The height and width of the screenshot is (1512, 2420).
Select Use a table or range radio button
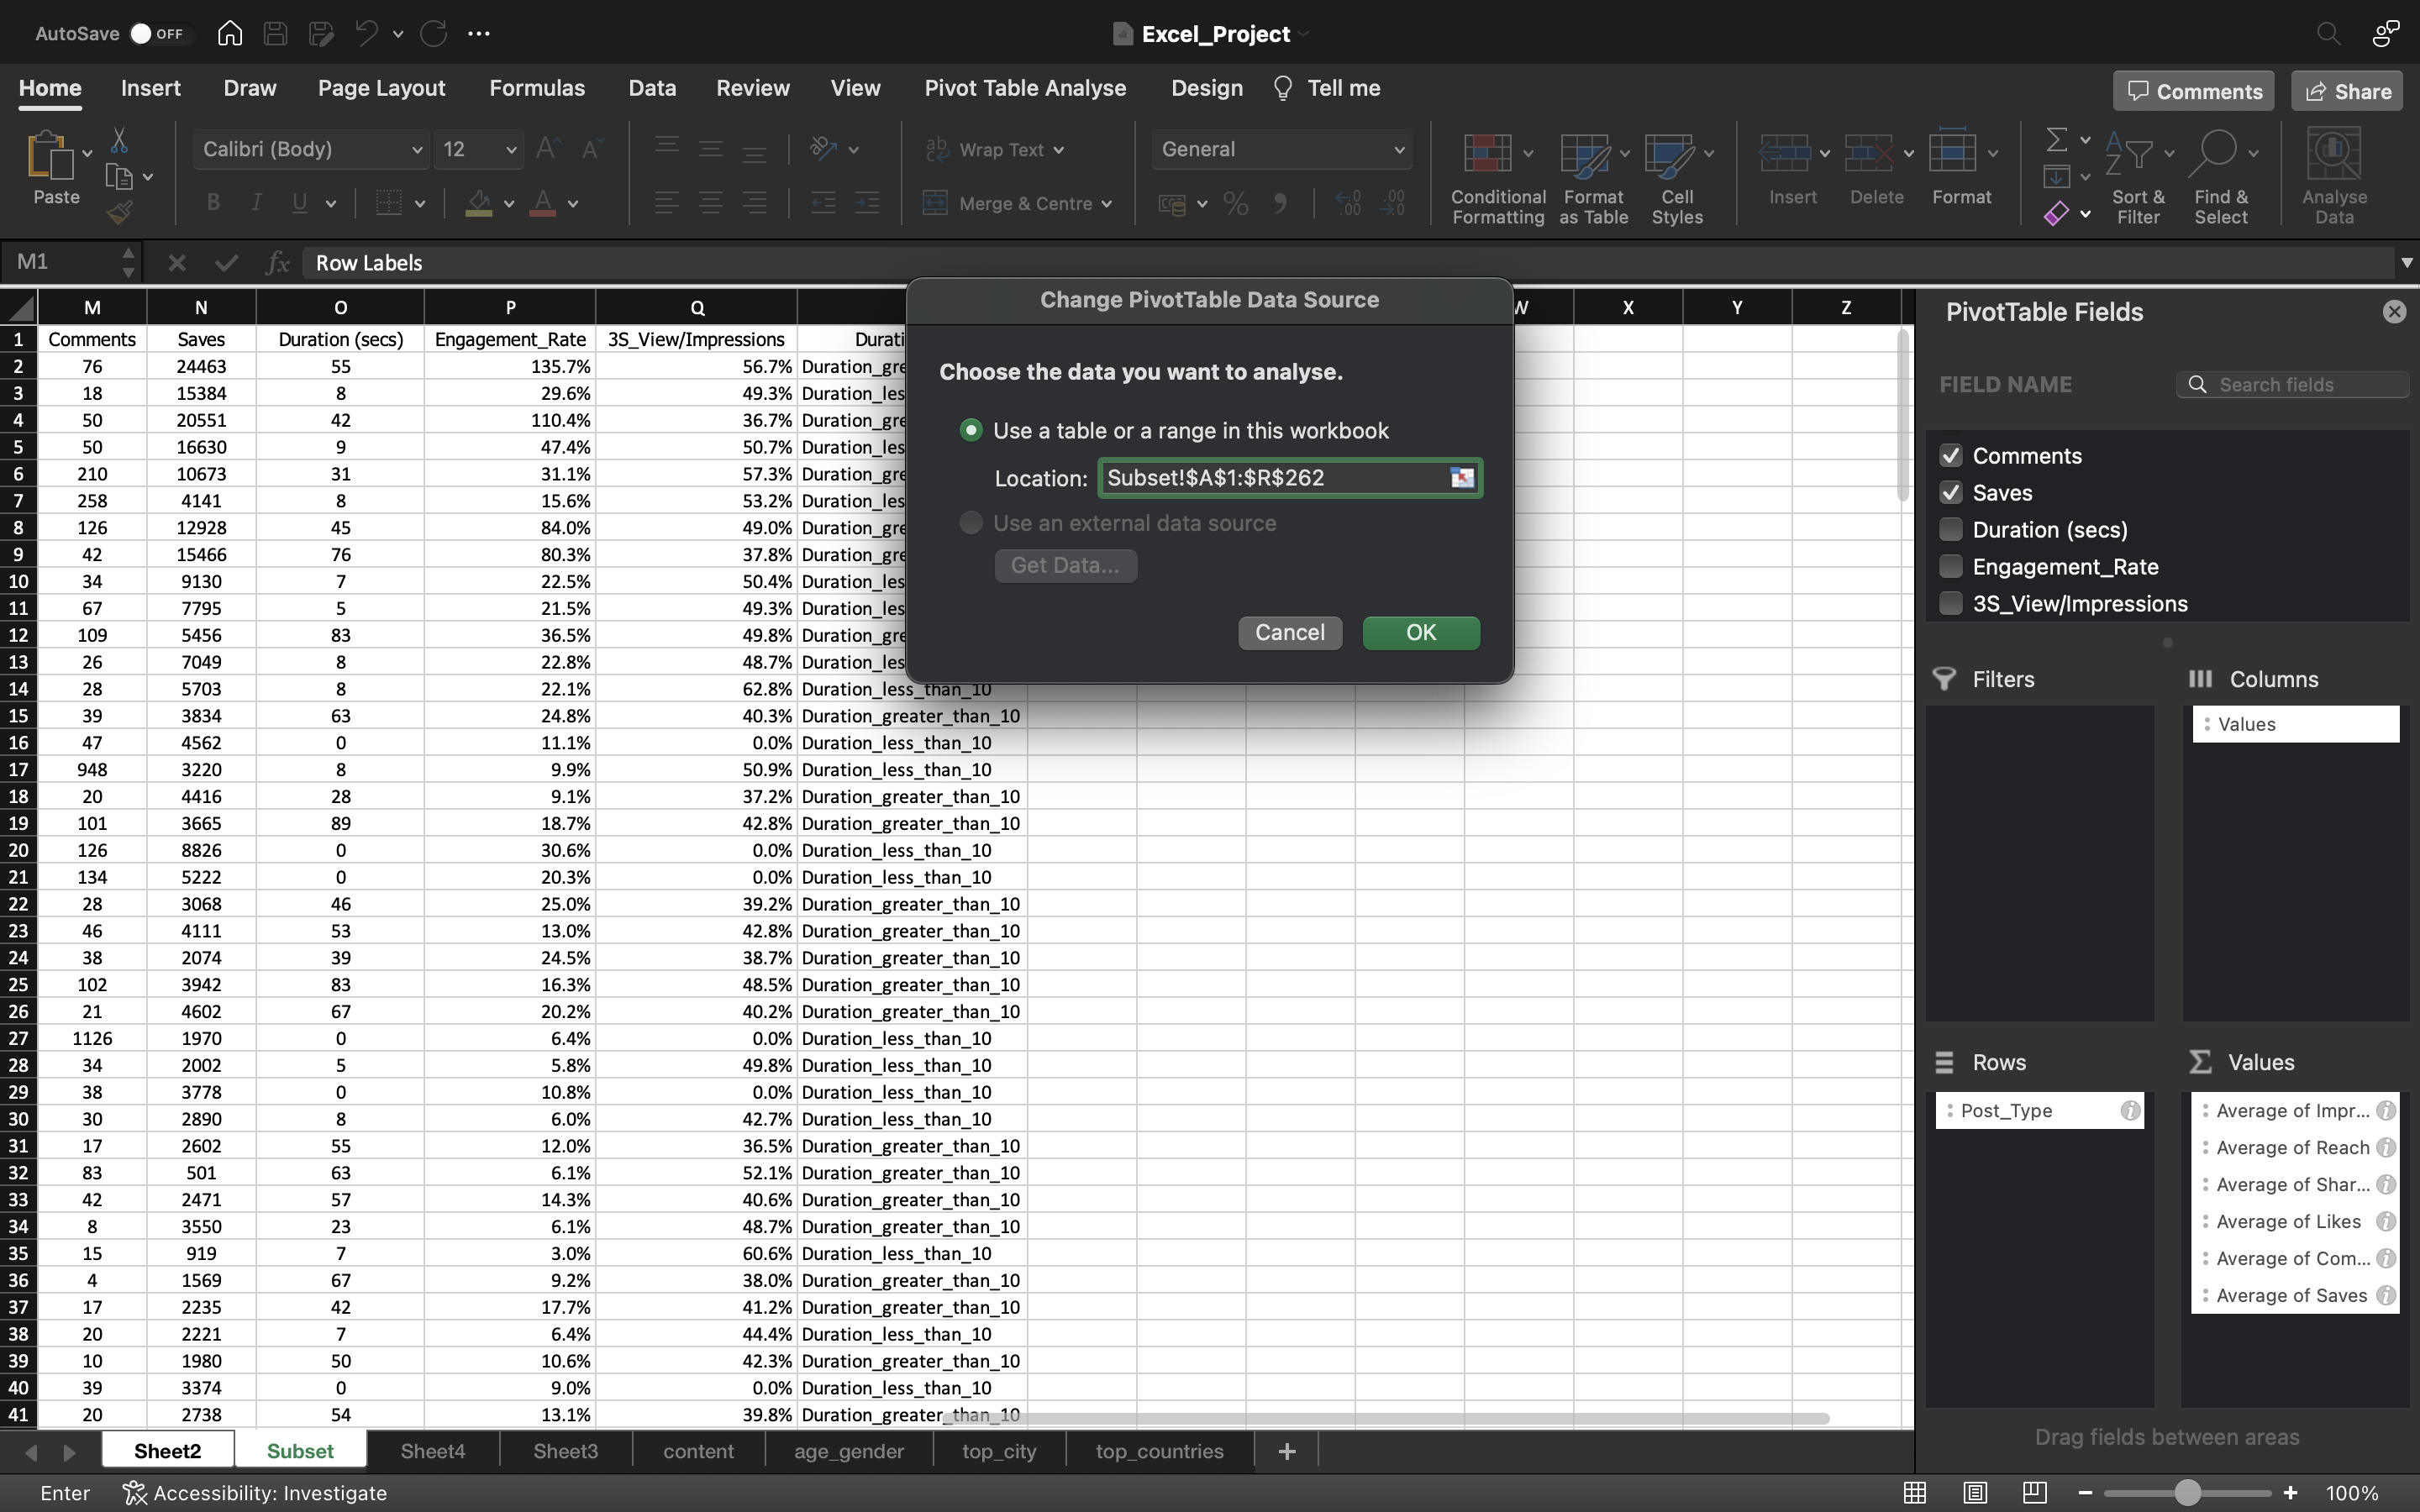tap(970, 430)
